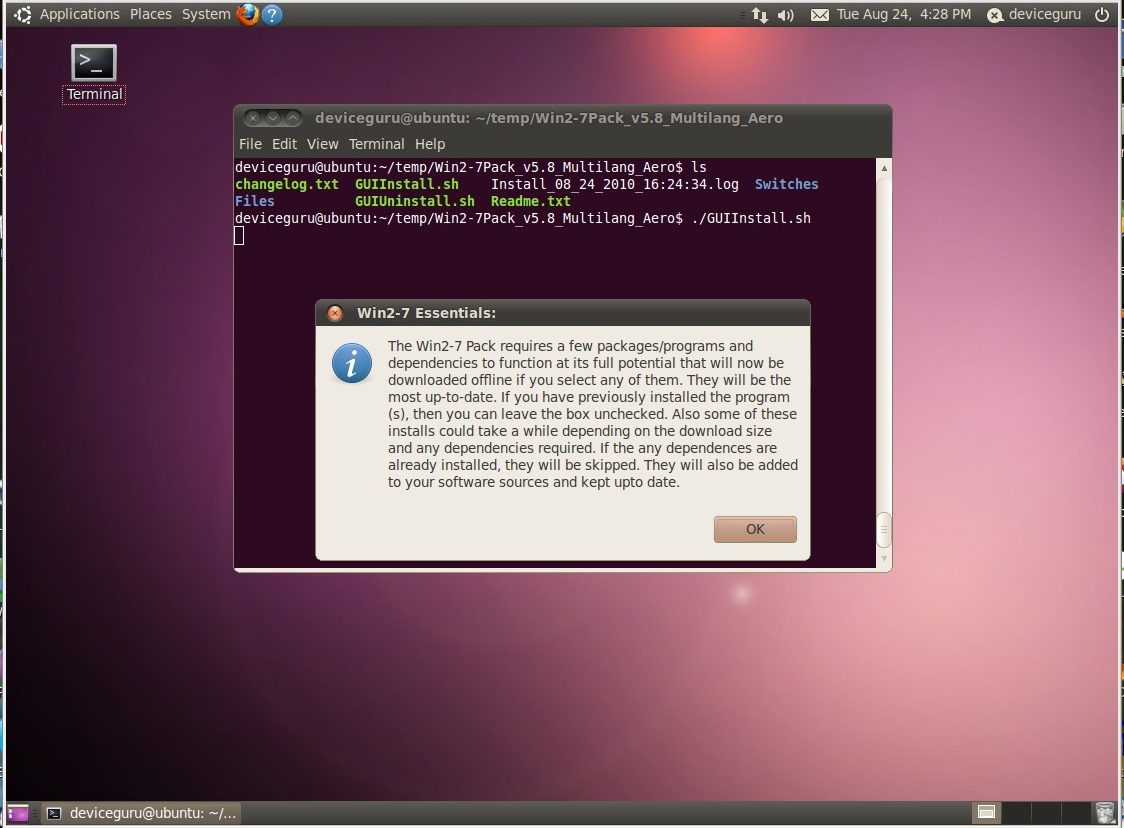Open the network connections indicator
The height and width of the screenshot is (828, 1124).
pos(760,14)
